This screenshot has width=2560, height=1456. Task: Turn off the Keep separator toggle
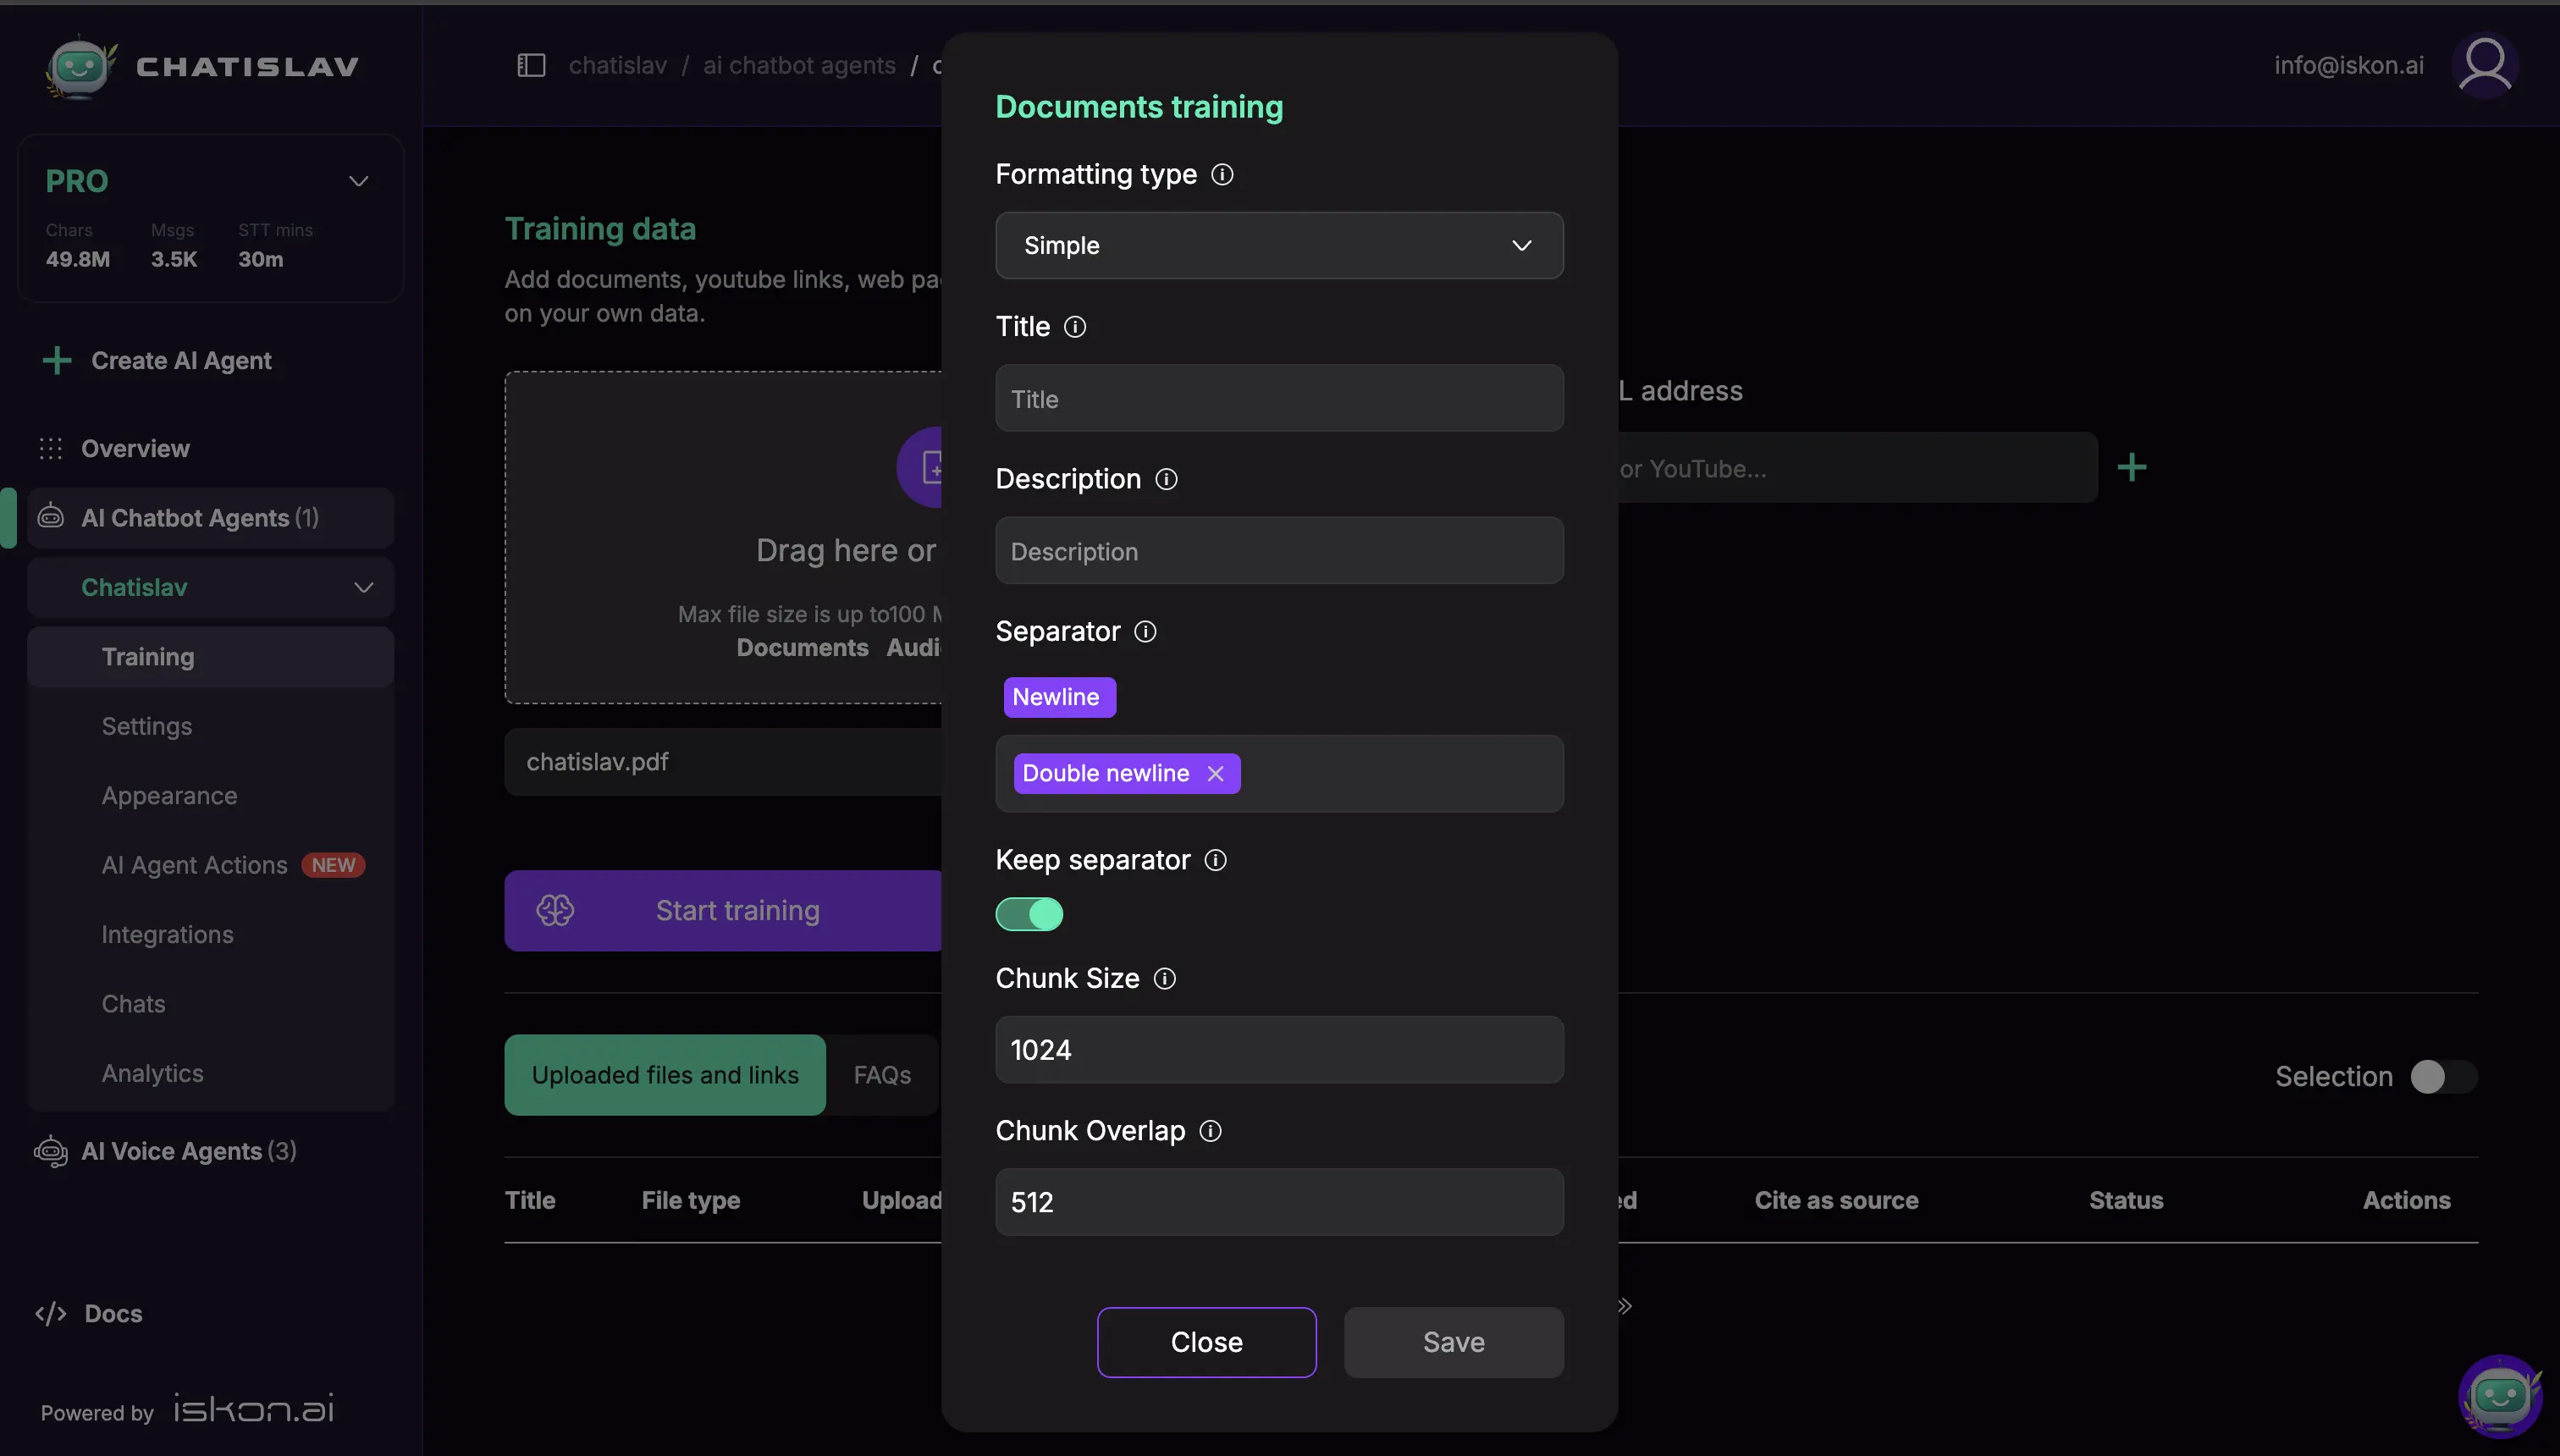1029,914
